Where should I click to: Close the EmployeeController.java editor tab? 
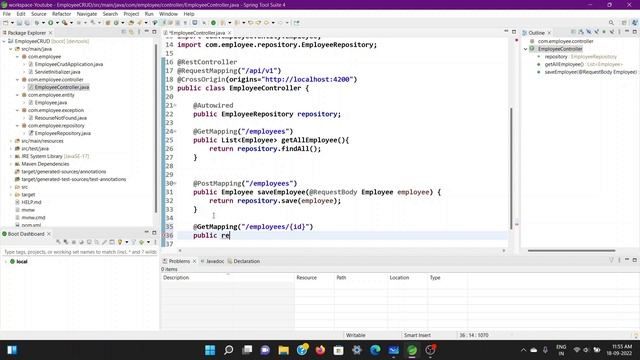pos(230,33)
